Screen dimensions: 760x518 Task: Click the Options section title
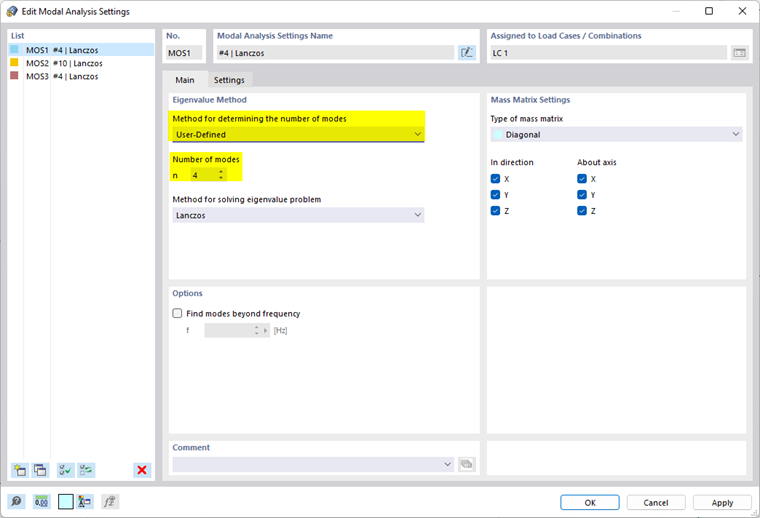click(x=188, y=293)
